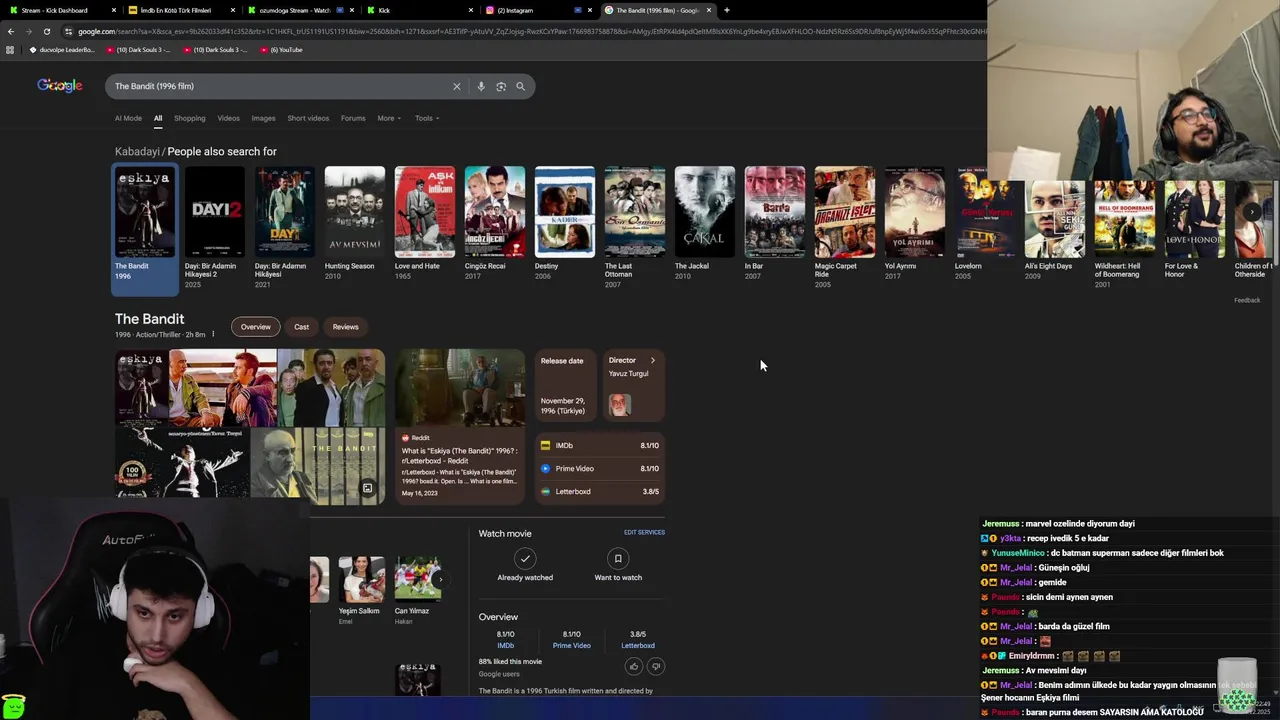
Task: Open the ducvolpe Leaderboard bookmark
Action: (63, 49)
